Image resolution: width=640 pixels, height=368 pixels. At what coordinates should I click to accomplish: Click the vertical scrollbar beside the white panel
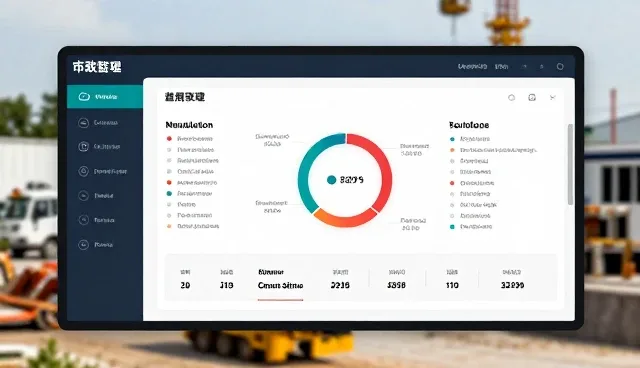click(x=570, y=164)
